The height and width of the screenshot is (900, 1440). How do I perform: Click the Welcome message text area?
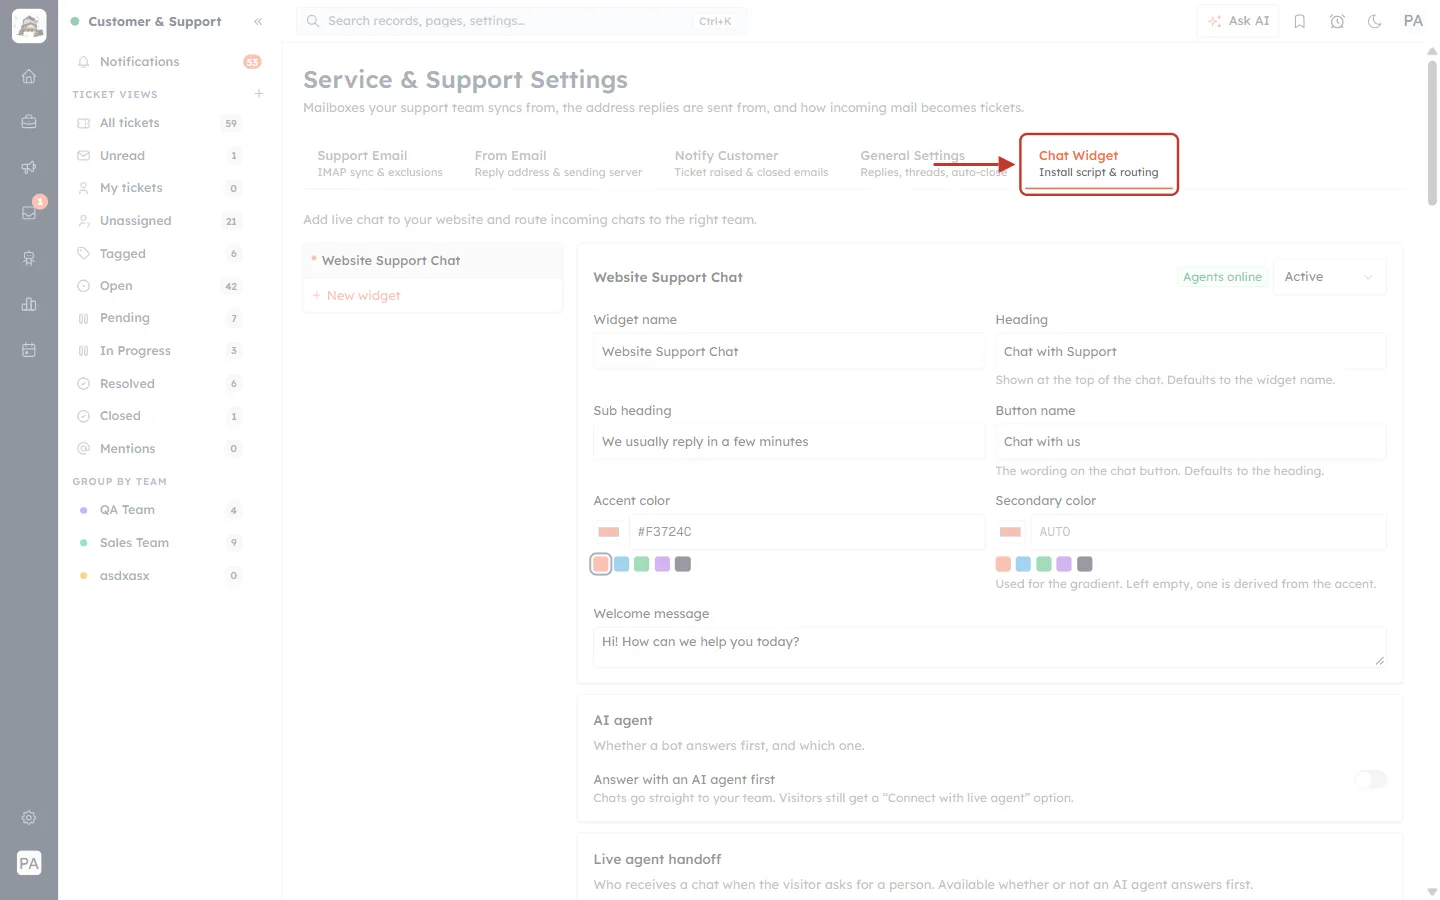pyautogui.click(x=990, y=647)
